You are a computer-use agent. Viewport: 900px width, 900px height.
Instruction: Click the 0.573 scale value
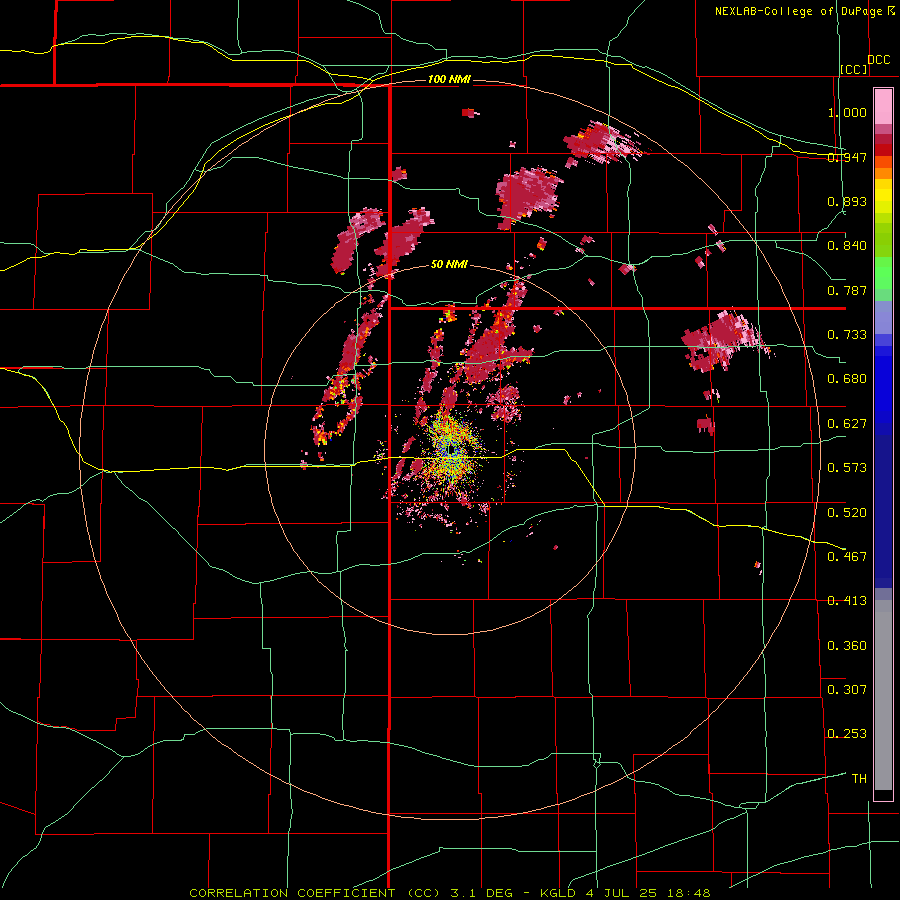847,468
